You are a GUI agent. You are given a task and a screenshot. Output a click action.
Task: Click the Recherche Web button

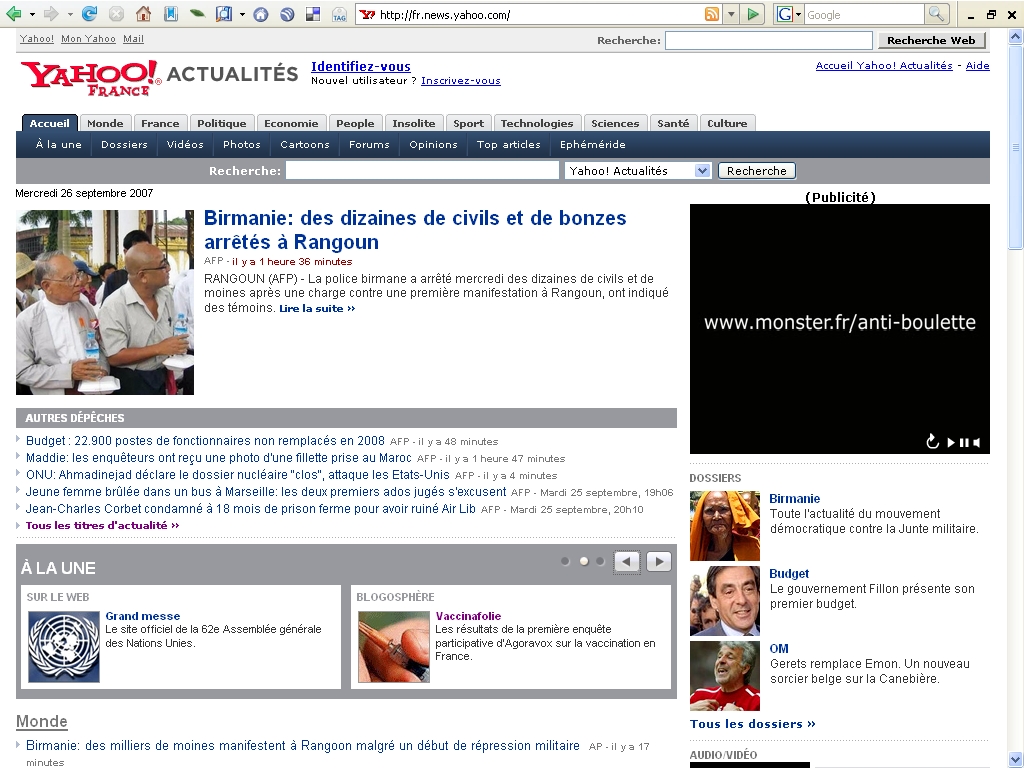[931, 40]
